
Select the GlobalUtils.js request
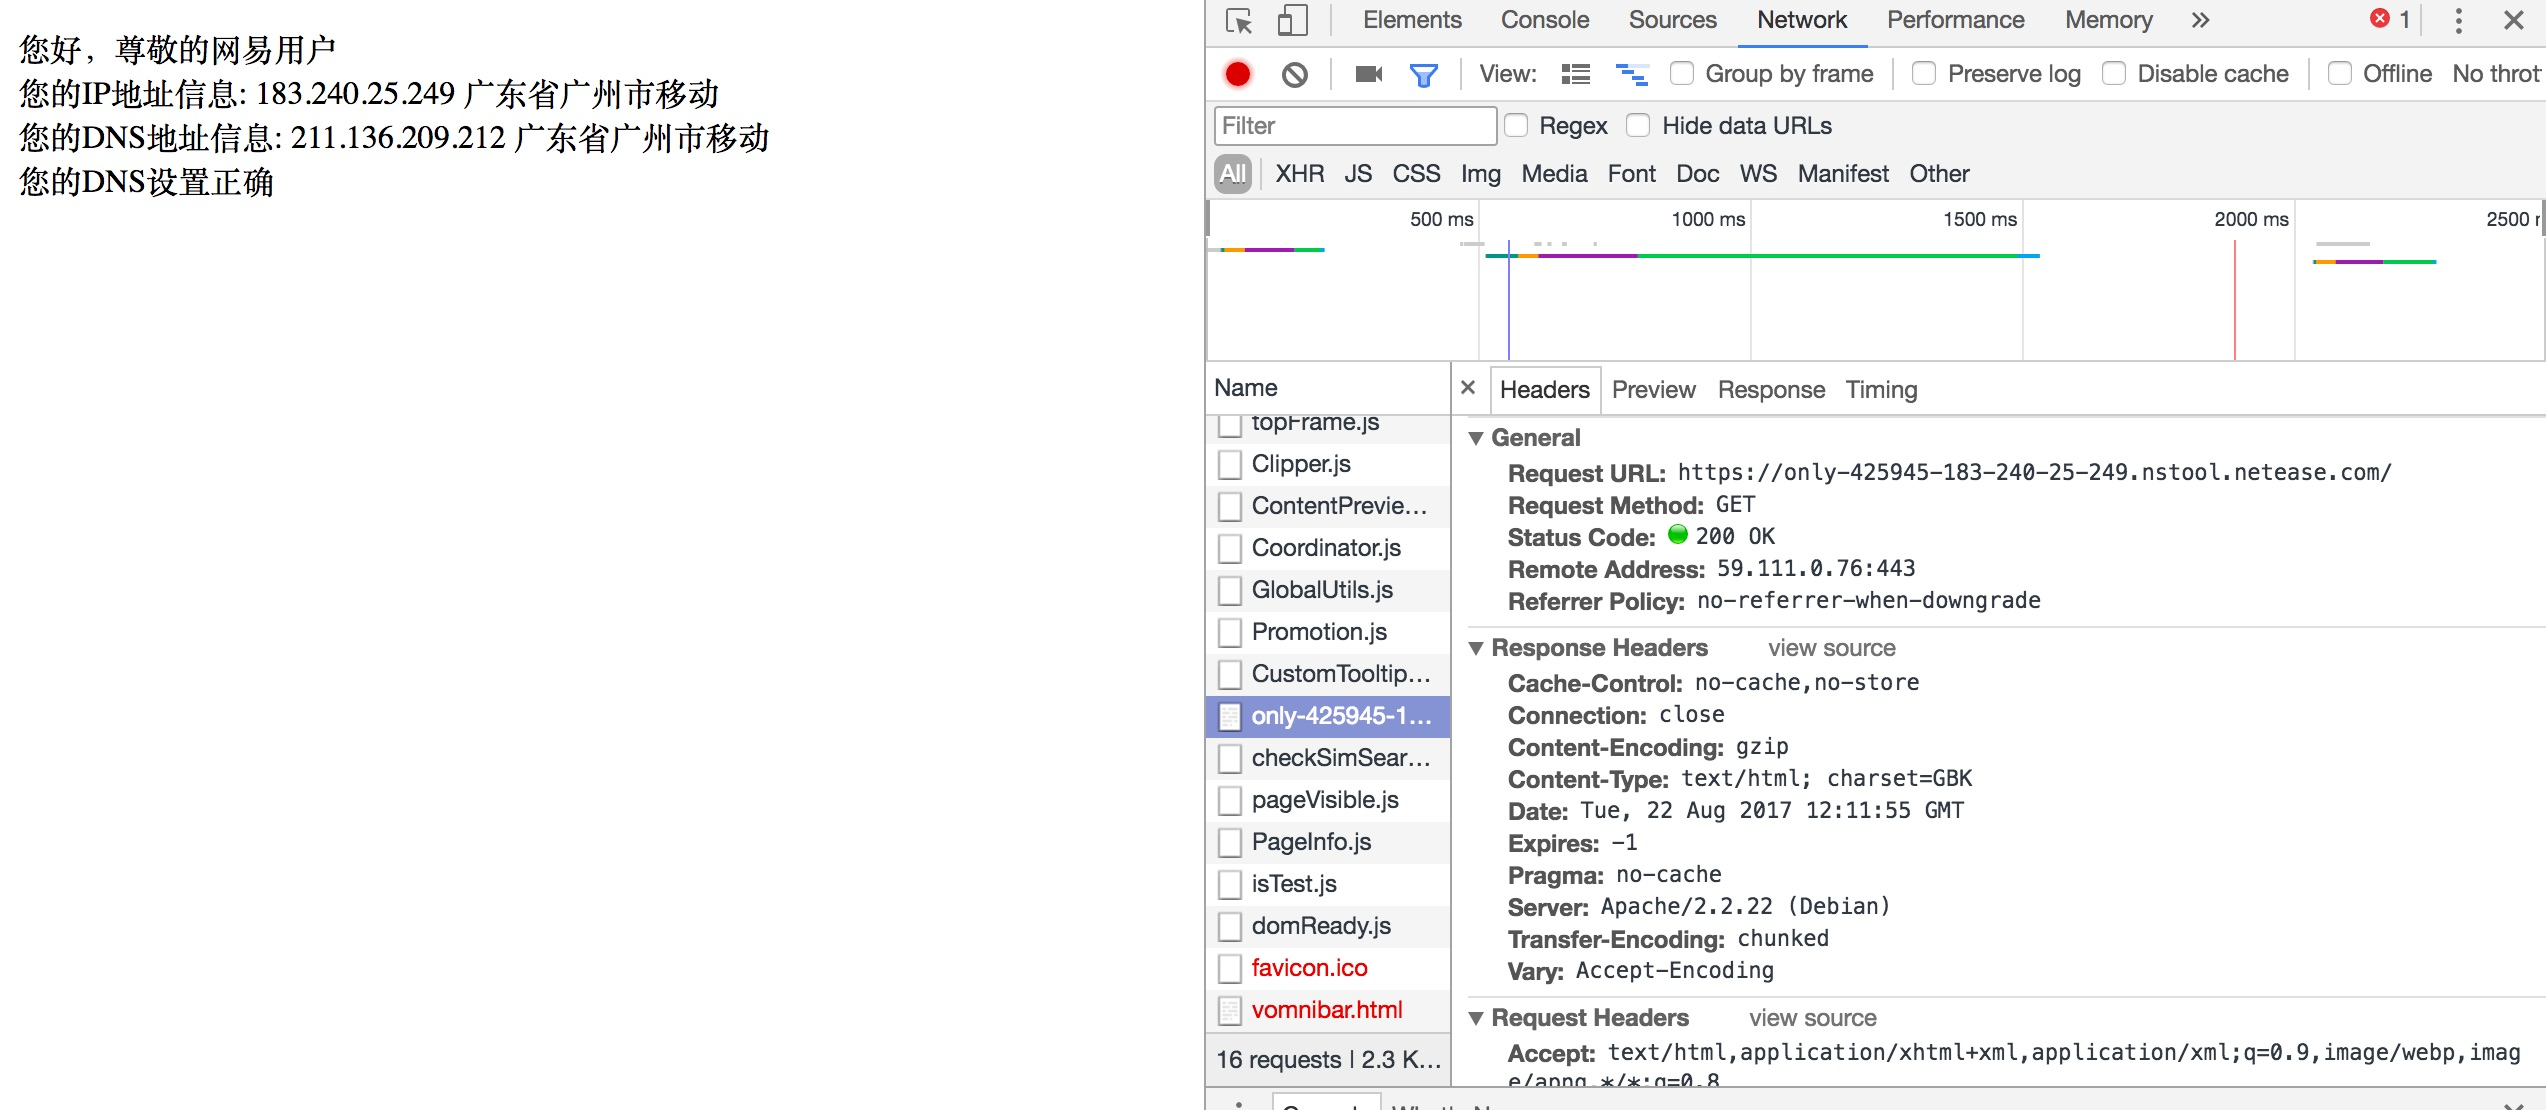pyautogui.click(x=1328, y=590)
